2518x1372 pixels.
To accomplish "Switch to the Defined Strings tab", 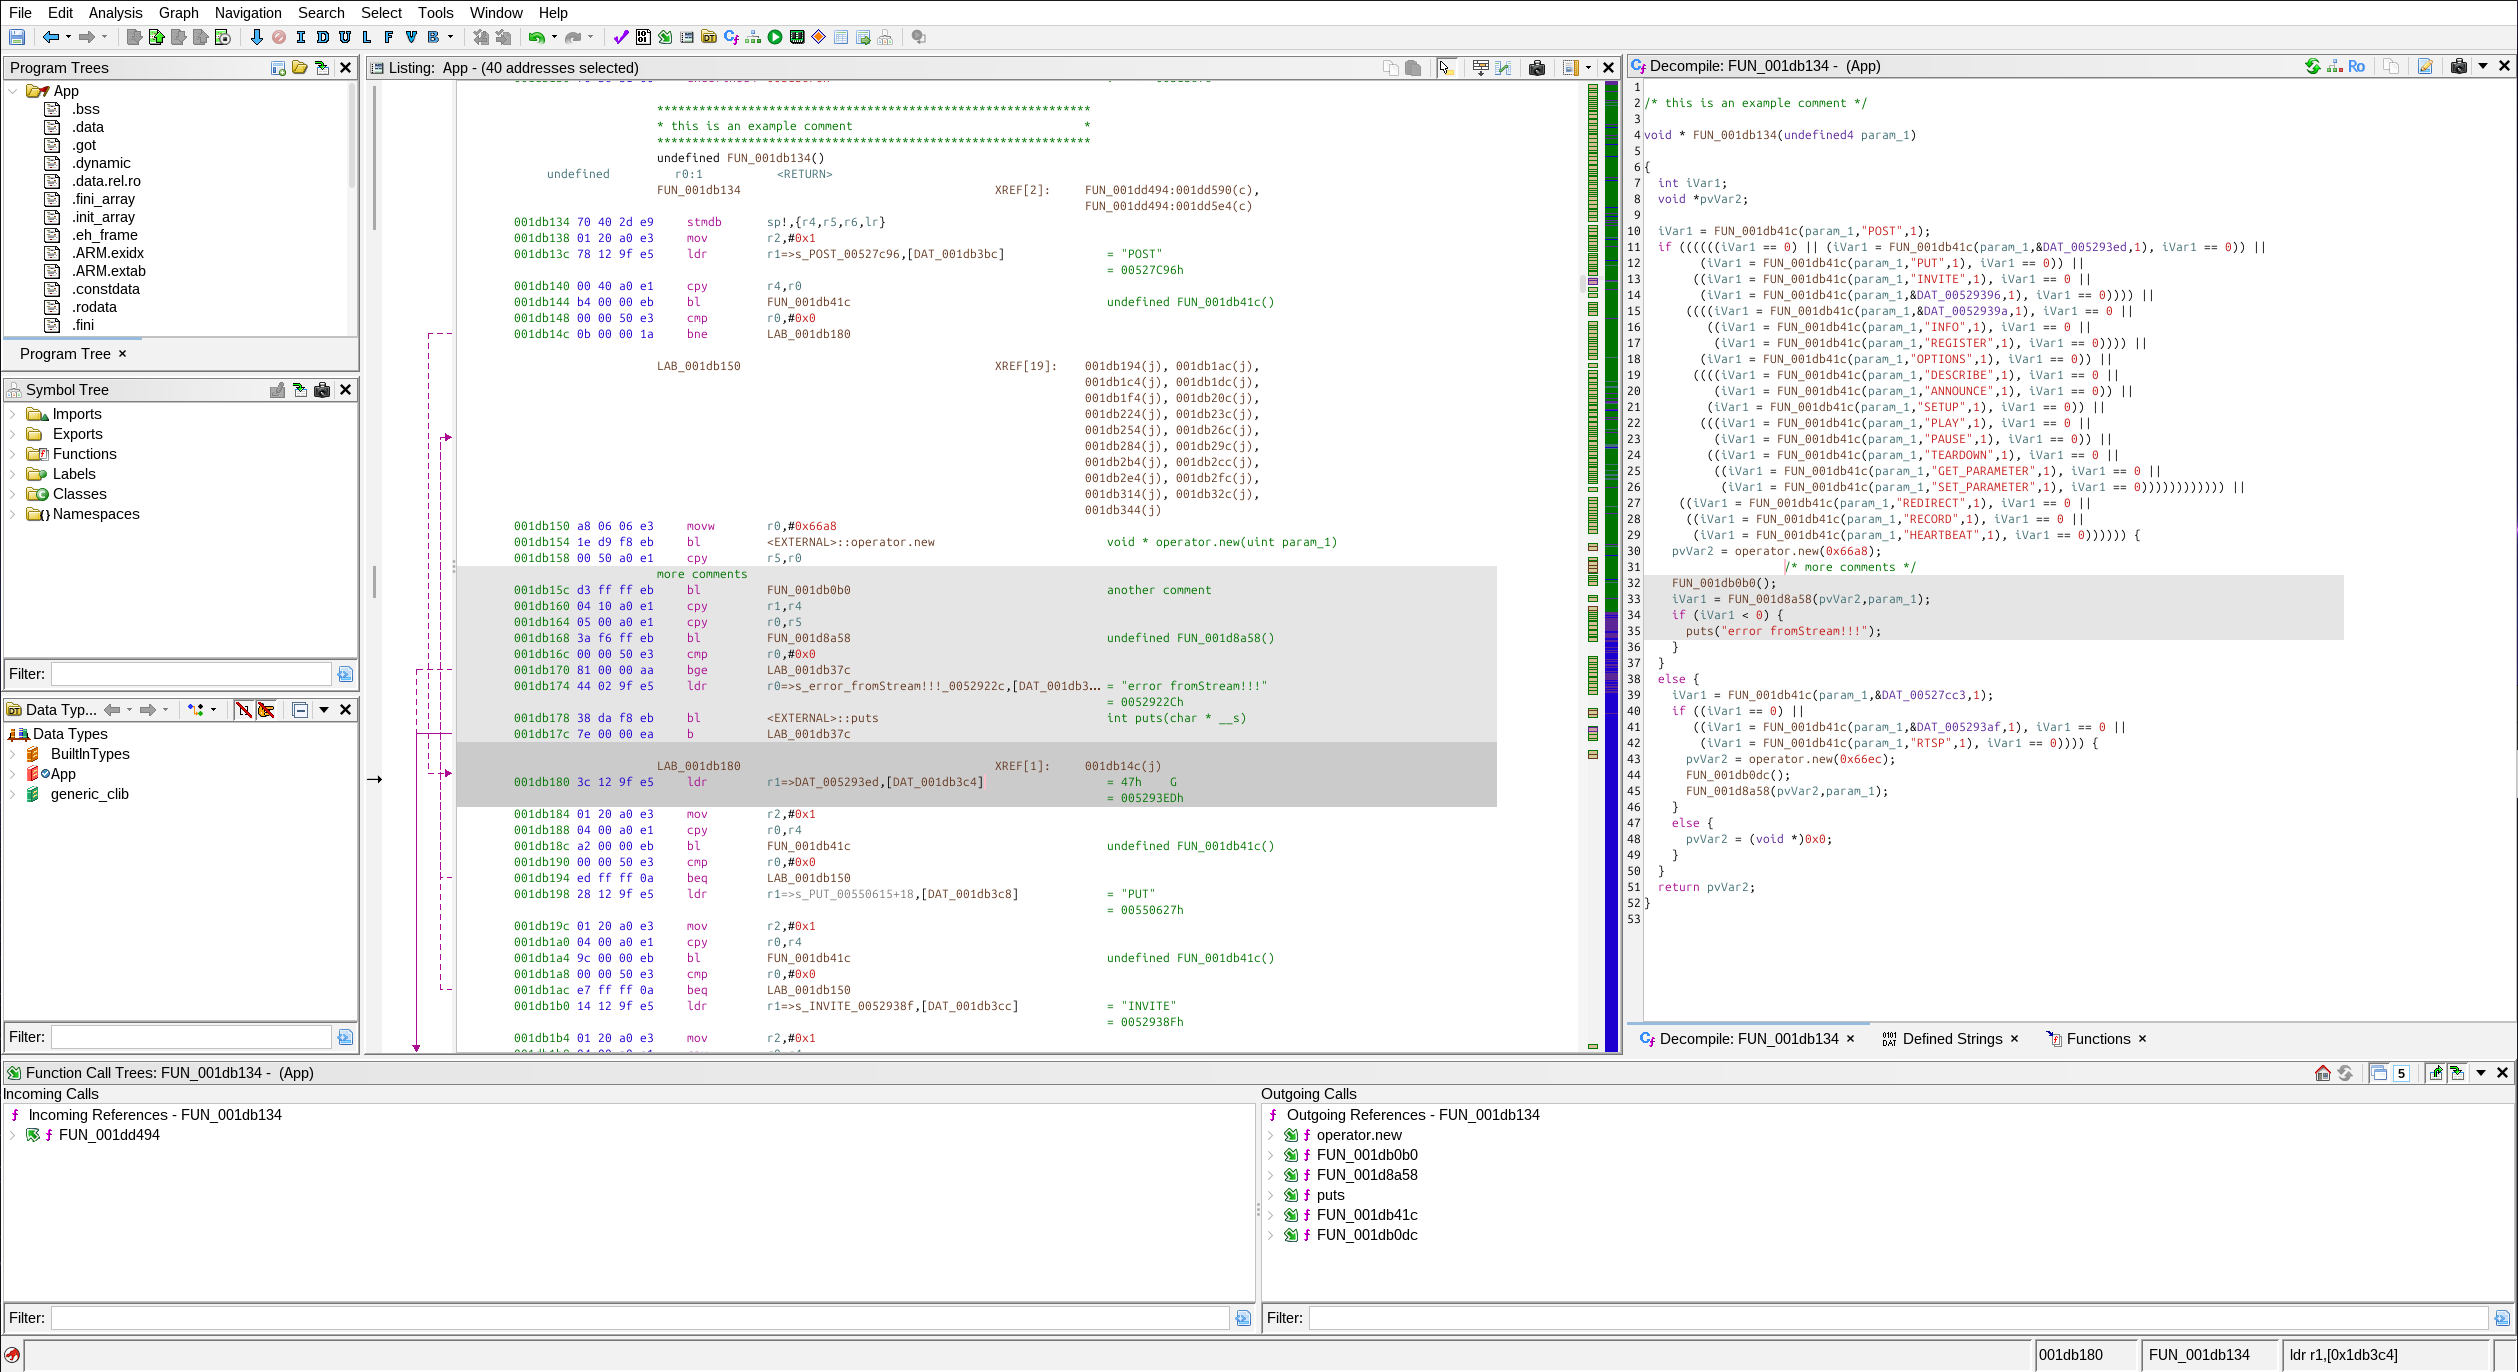I will click(1951, 1039).
